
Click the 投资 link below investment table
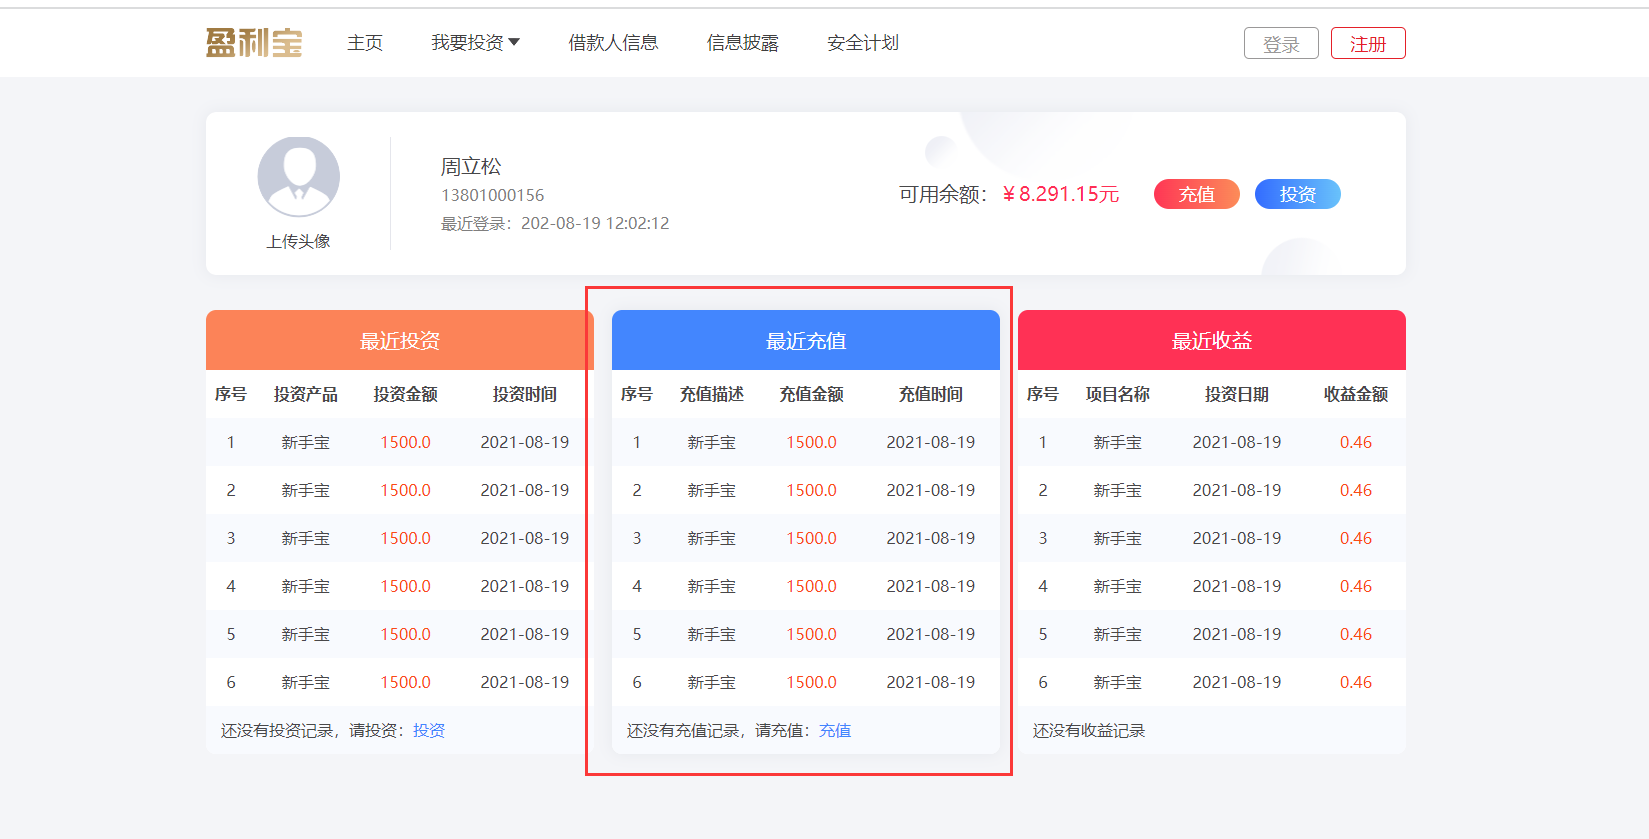click(429, 731)
